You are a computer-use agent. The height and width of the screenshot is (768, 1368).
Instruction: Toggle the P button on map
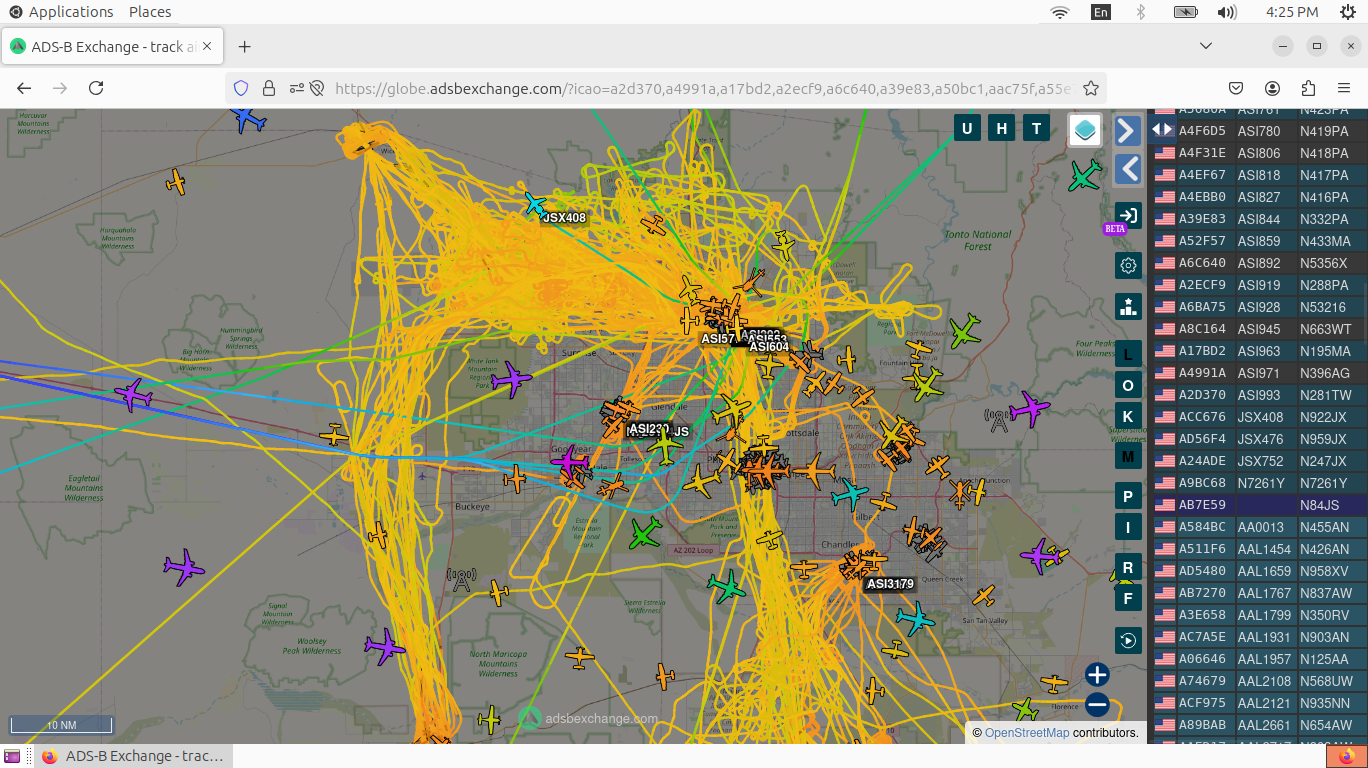click(x=1128, y=497)
